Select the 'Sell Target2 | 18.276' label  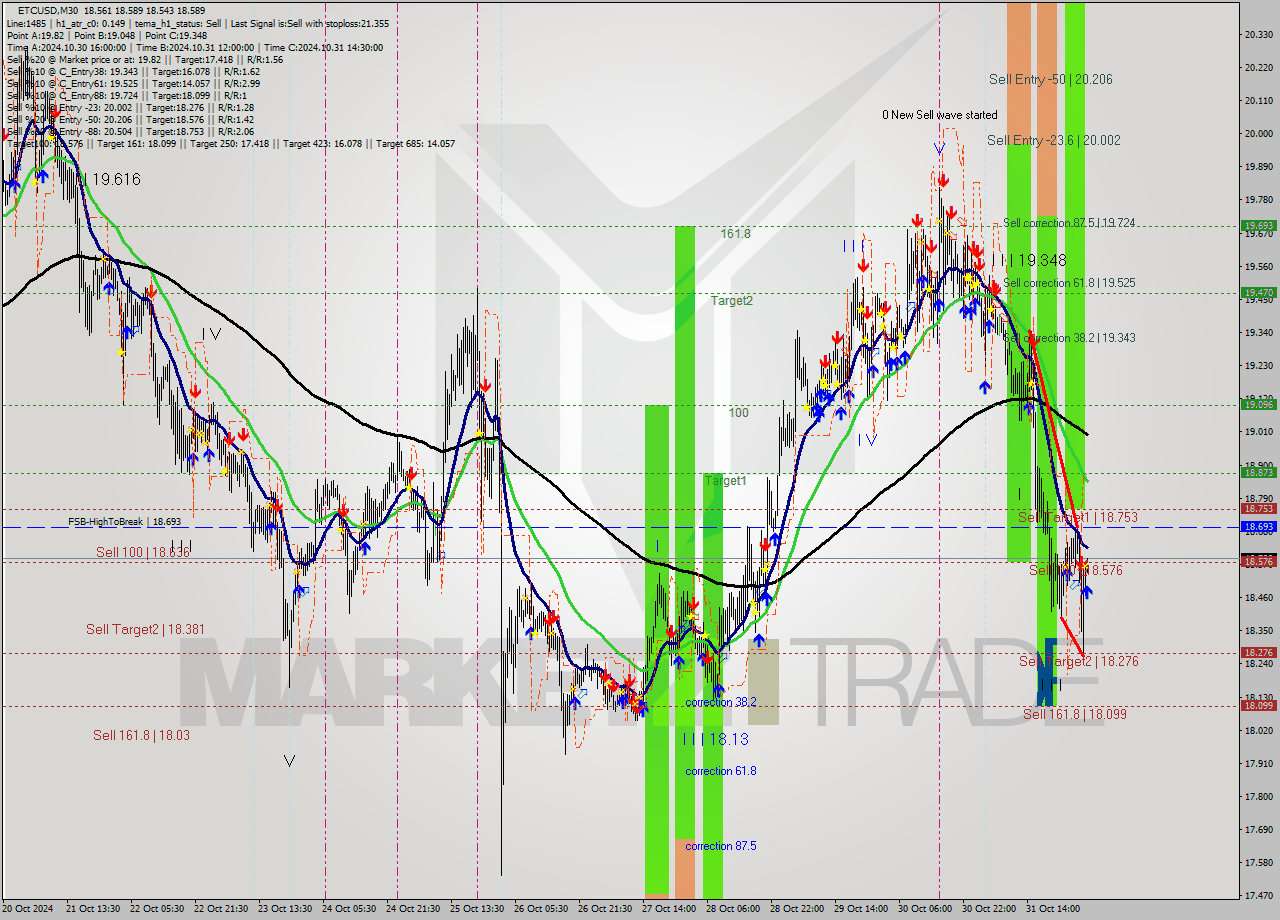pos(1078,661)
